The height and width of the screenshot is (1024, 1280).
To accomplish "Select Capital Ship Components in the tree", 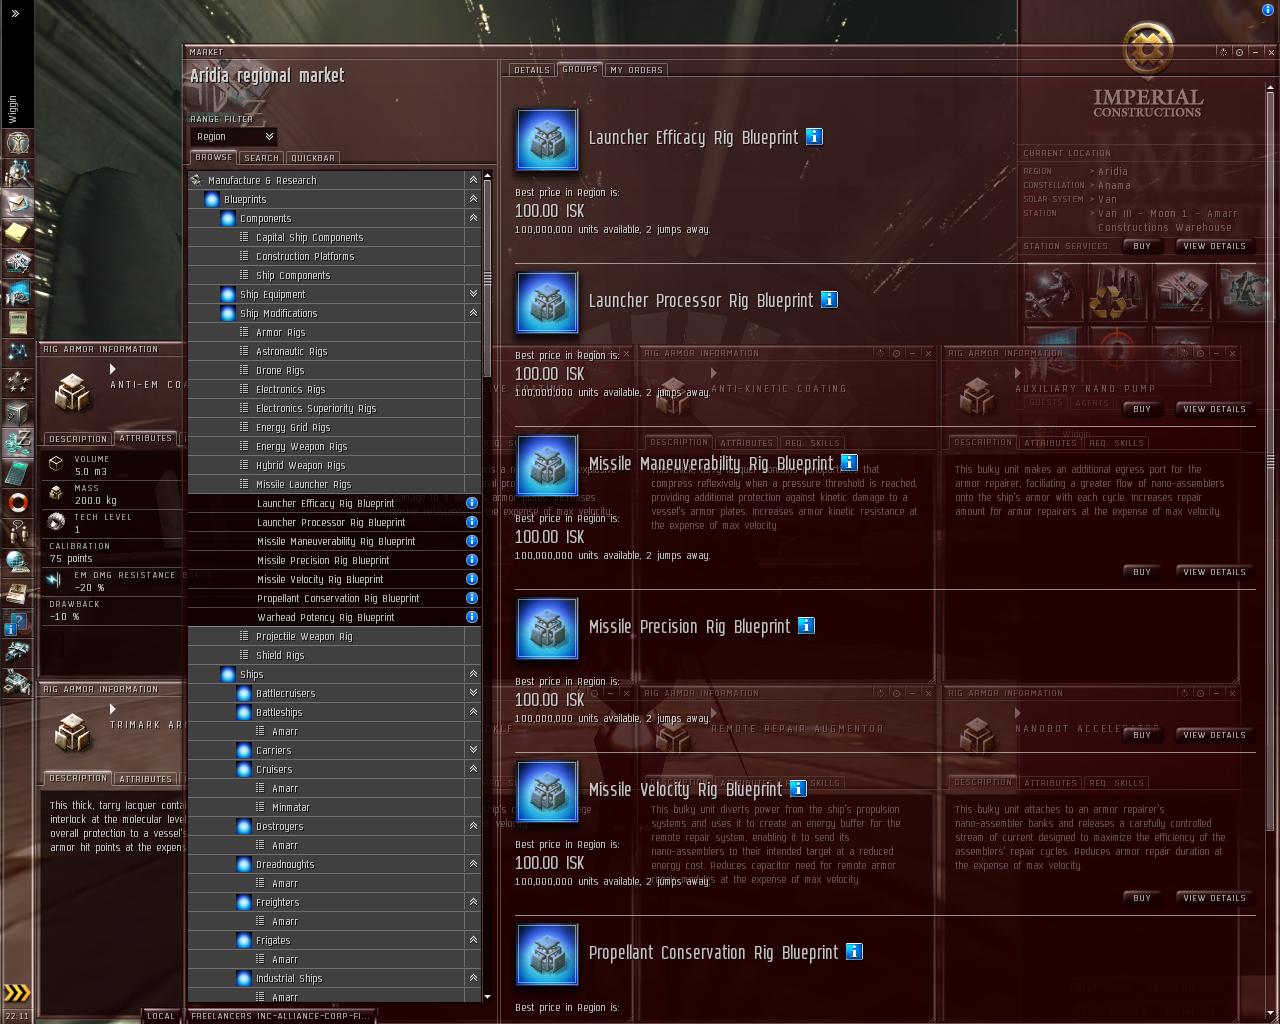I will click(334, 237).
